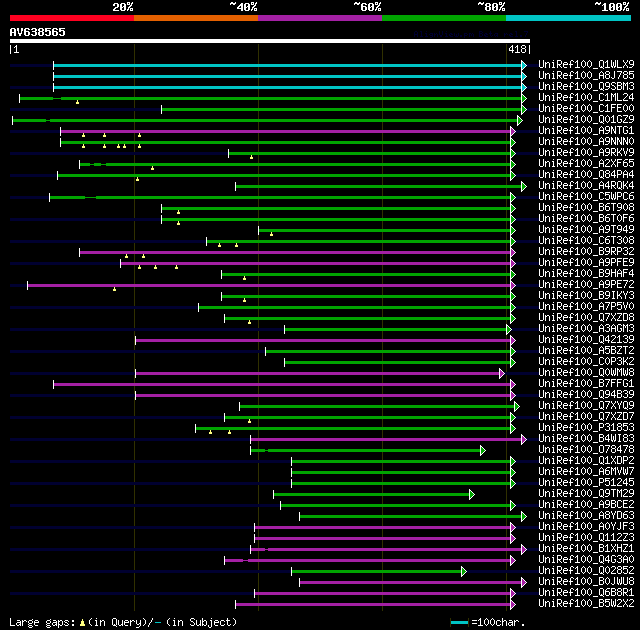
Task: Click the UniRef100_Q94B39 label
Action: click(586, 395)
